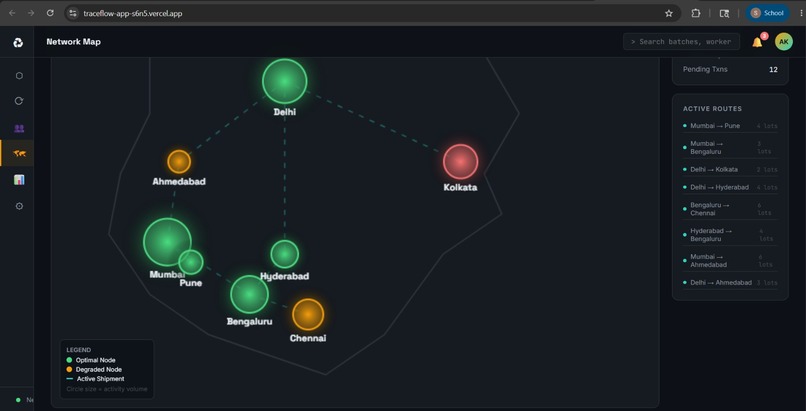The width and height of the screenshot is (806, 411).
Task: Click the Delhi → Hyderabad route row
Action: coord(730,188)
